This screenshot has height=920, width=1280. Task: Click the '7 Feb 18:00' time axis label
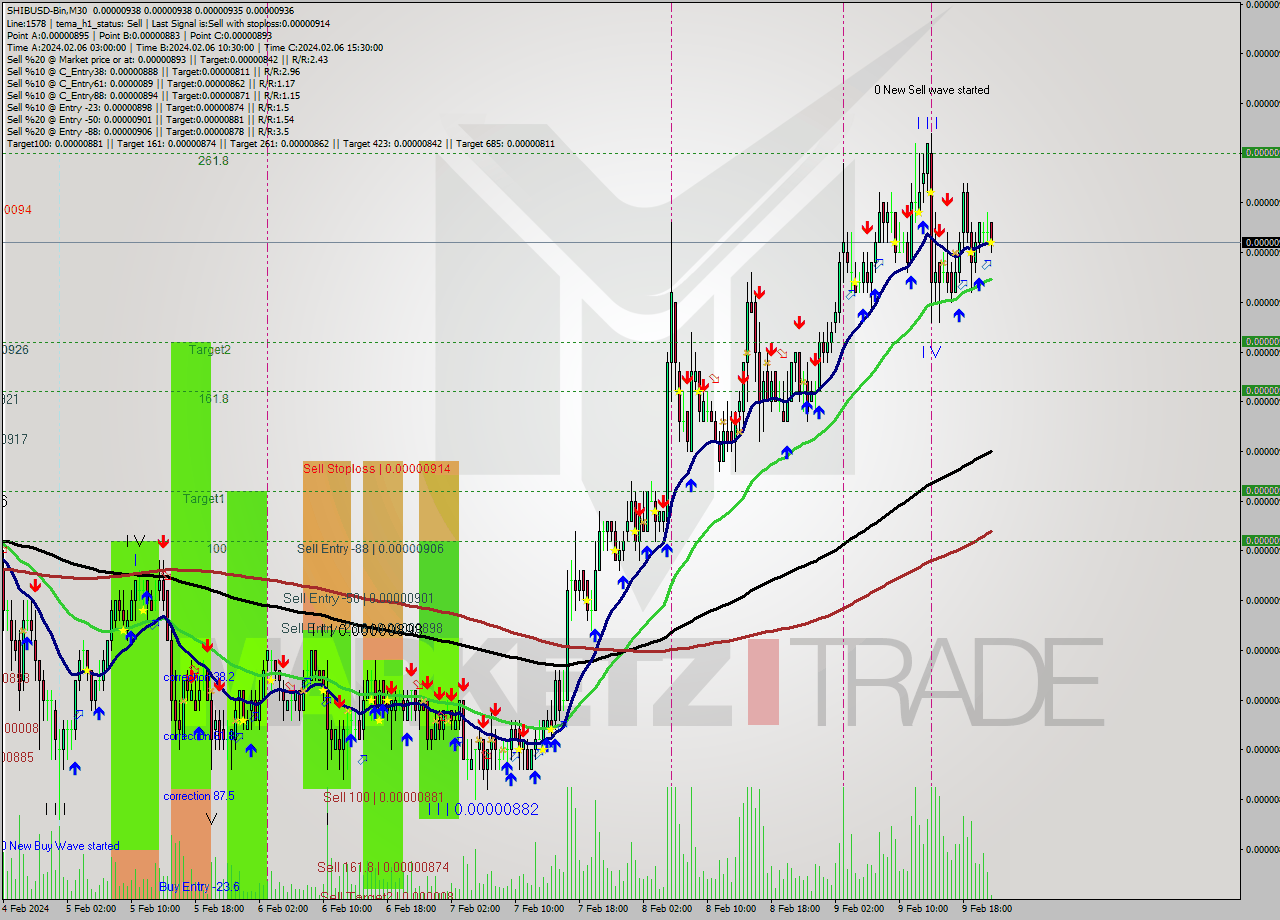[603, 909]
